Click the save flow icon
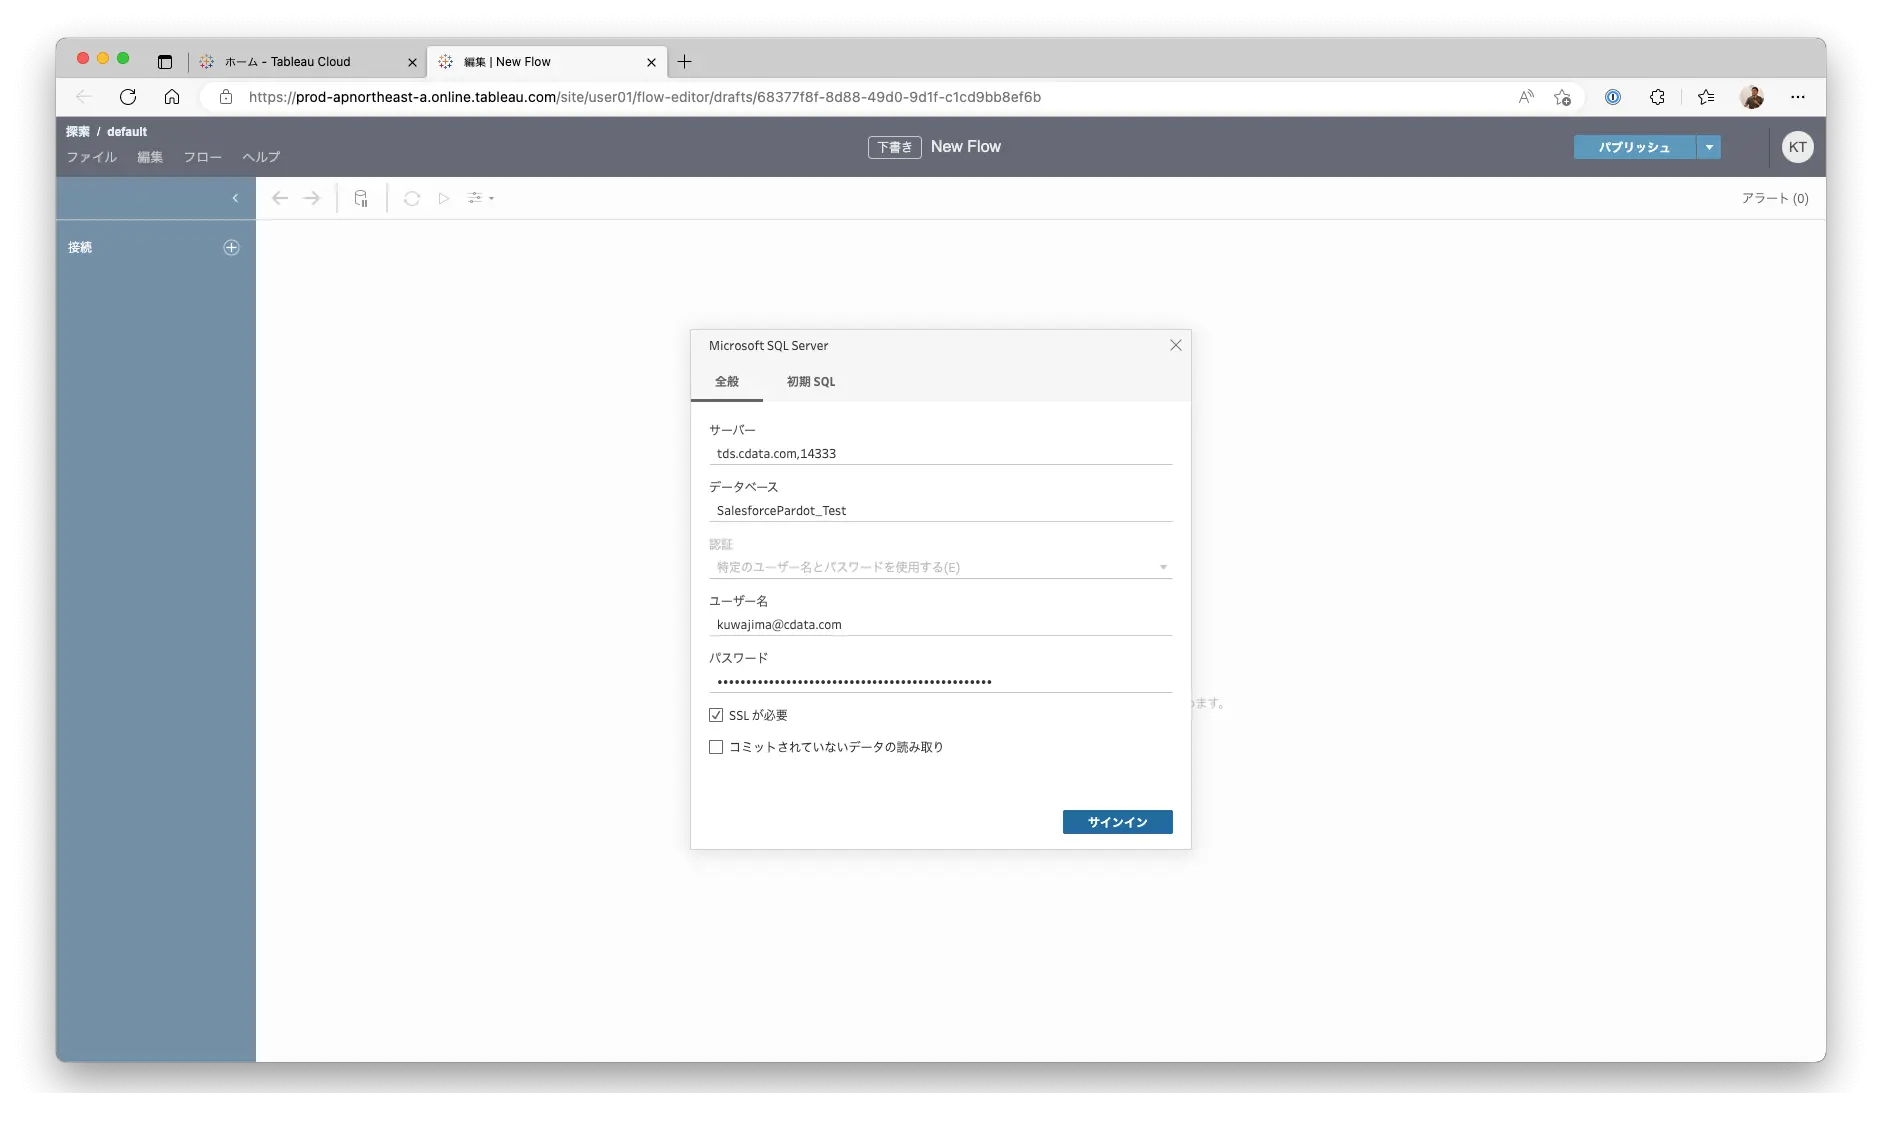The height and width of the screenshot is (1136, 1882). pos(361,198)
